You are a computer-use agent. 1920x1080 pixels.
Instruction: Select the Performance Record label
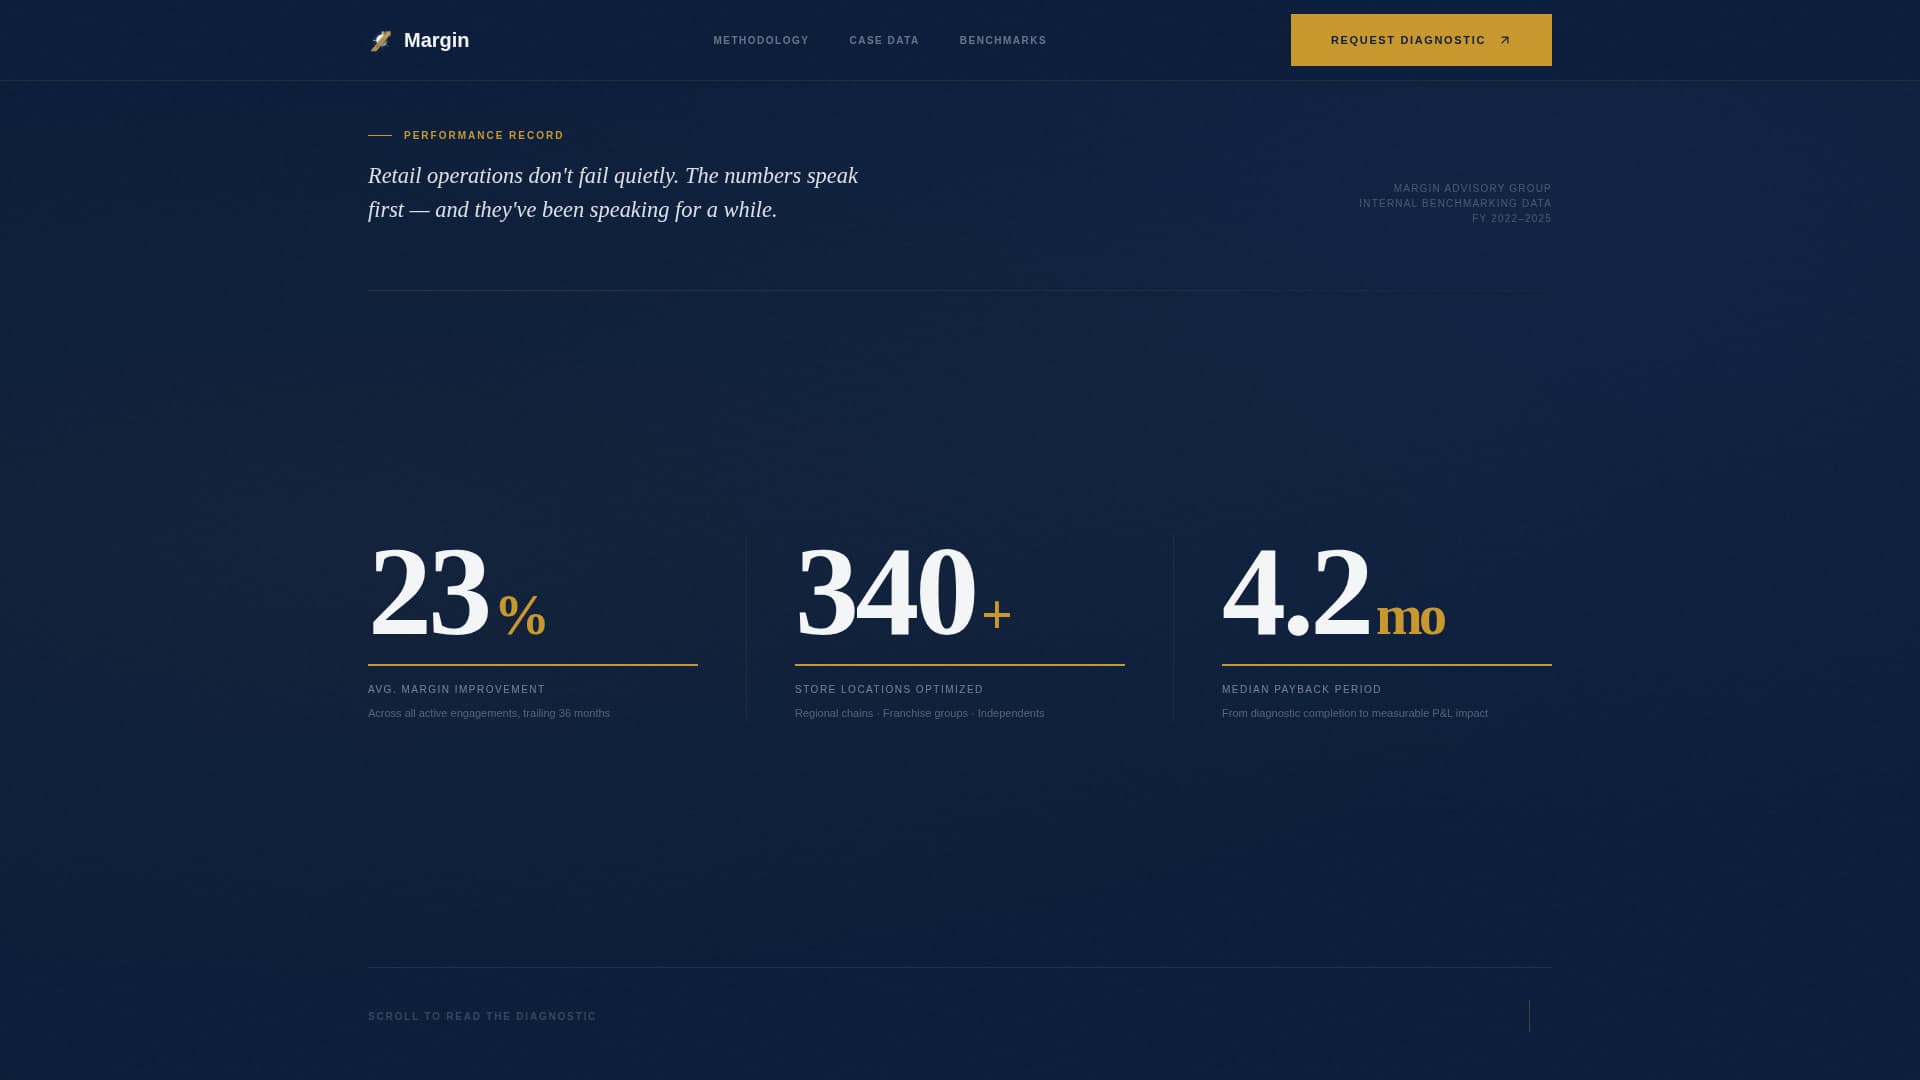(484, 135)
